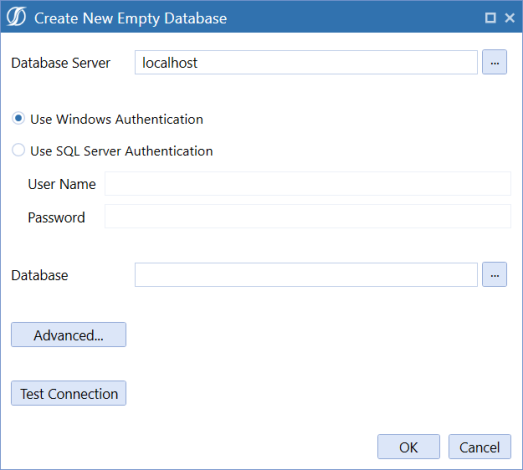Click into the Password field
Image resolution: width=523 pixels, height=470 pixels.
(308, 216)
